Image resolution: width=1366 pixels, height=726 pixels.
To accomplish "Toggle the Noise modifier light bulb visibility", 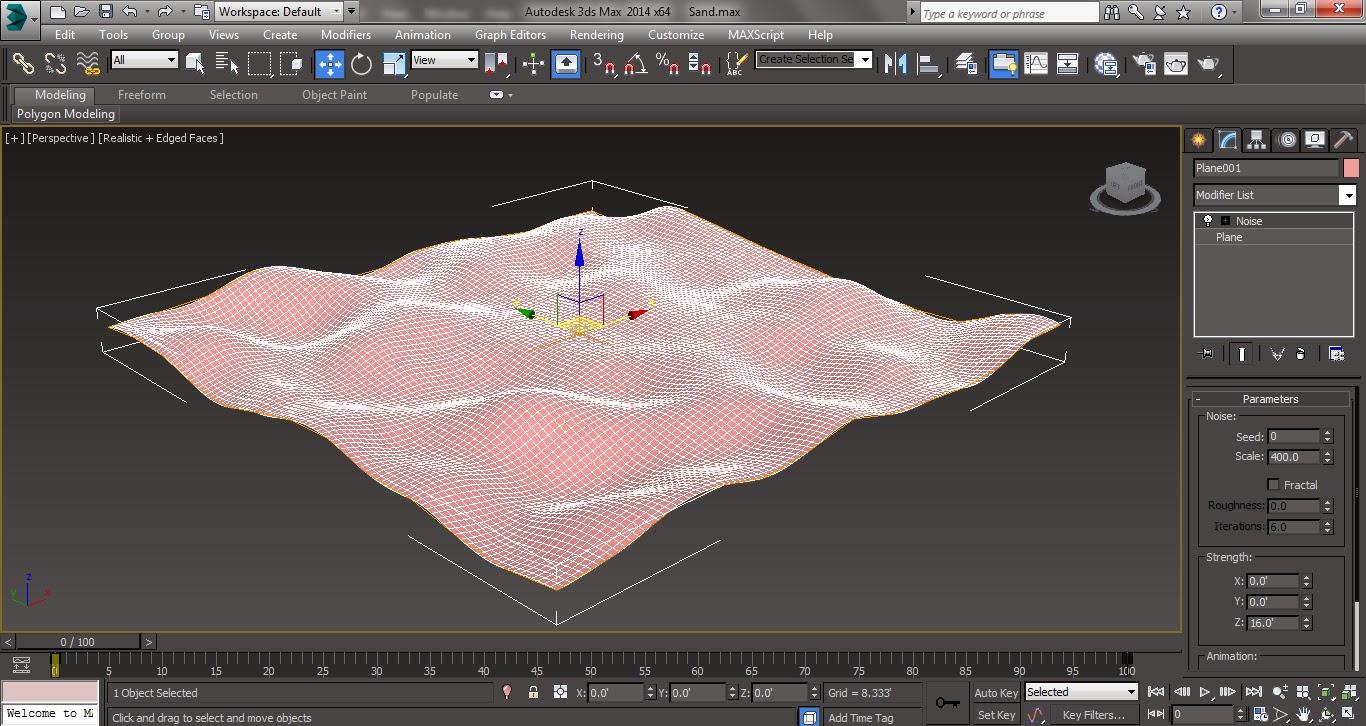I will coord(1208,221).
